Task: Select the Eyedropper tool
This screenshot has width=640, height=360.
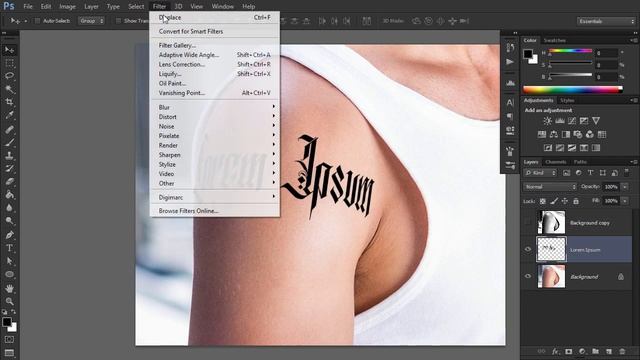Action: pos(9,116)
